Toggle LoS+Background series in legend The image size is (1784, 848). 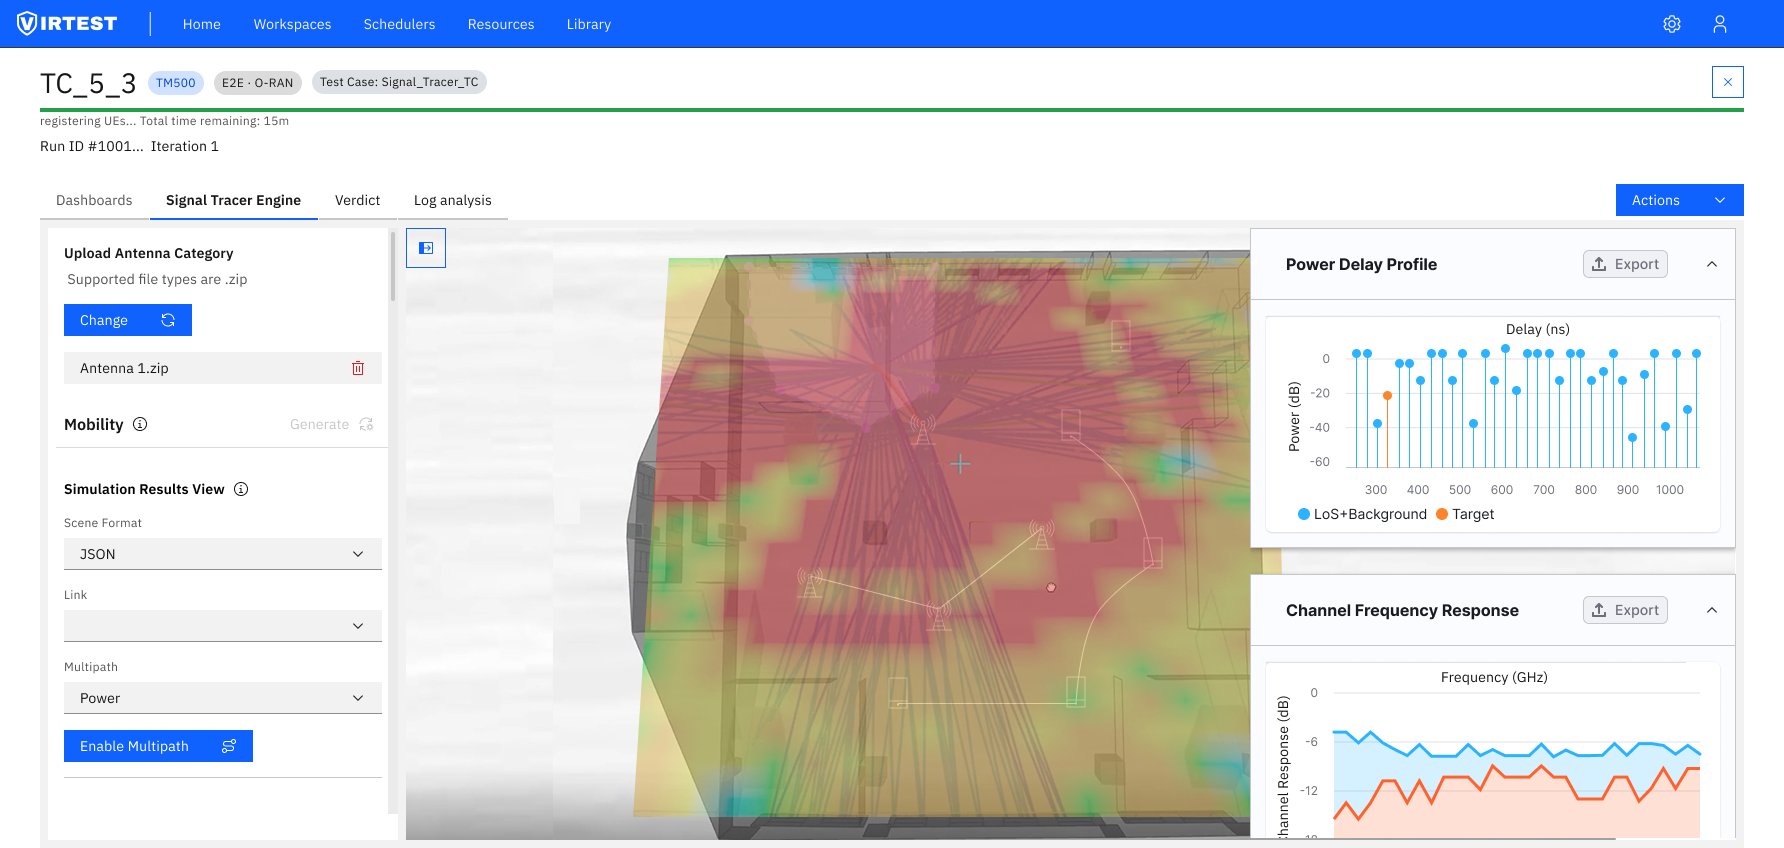point(1361,514)
